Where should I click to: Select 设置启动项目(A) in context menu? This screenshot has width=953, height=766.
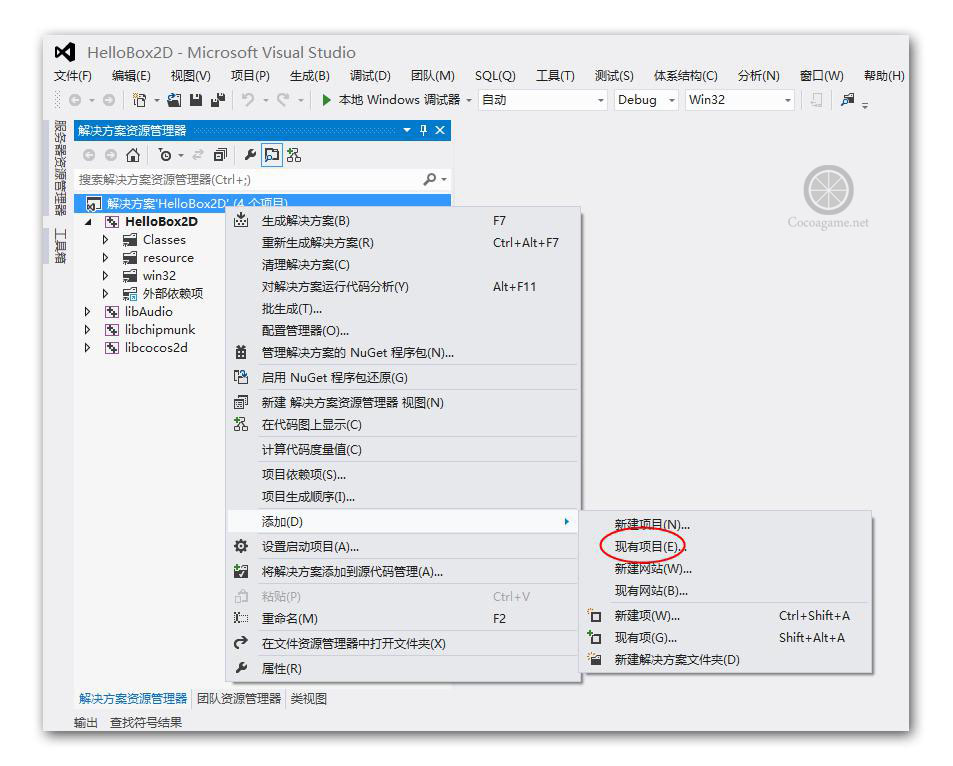click(404, 547)
